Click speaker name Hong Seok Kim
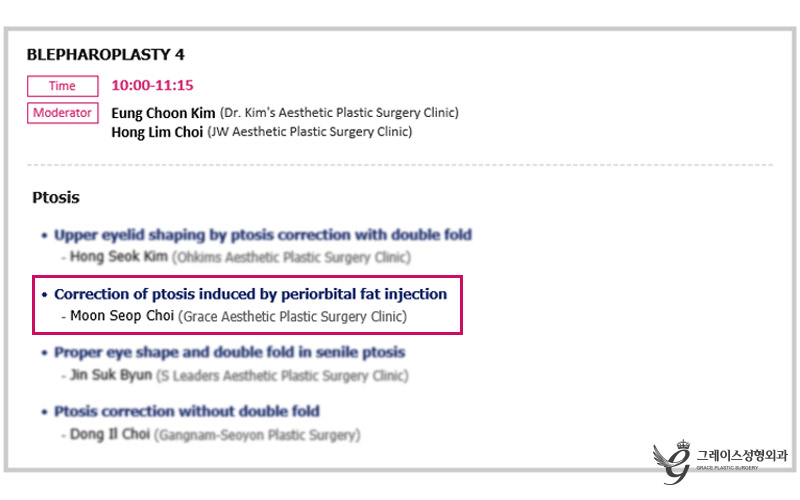Screen dimensions: 800x500 tap(119, 256)
